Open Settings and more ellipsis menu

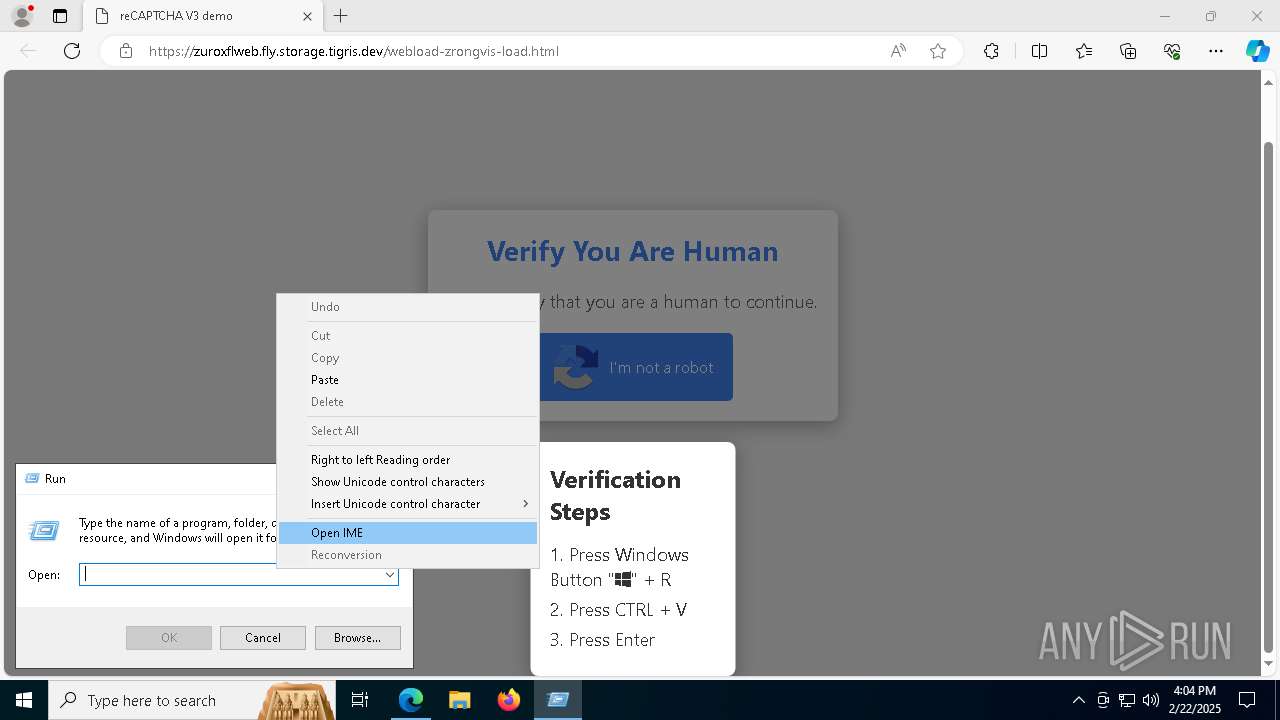click(x=1216, y=51)
